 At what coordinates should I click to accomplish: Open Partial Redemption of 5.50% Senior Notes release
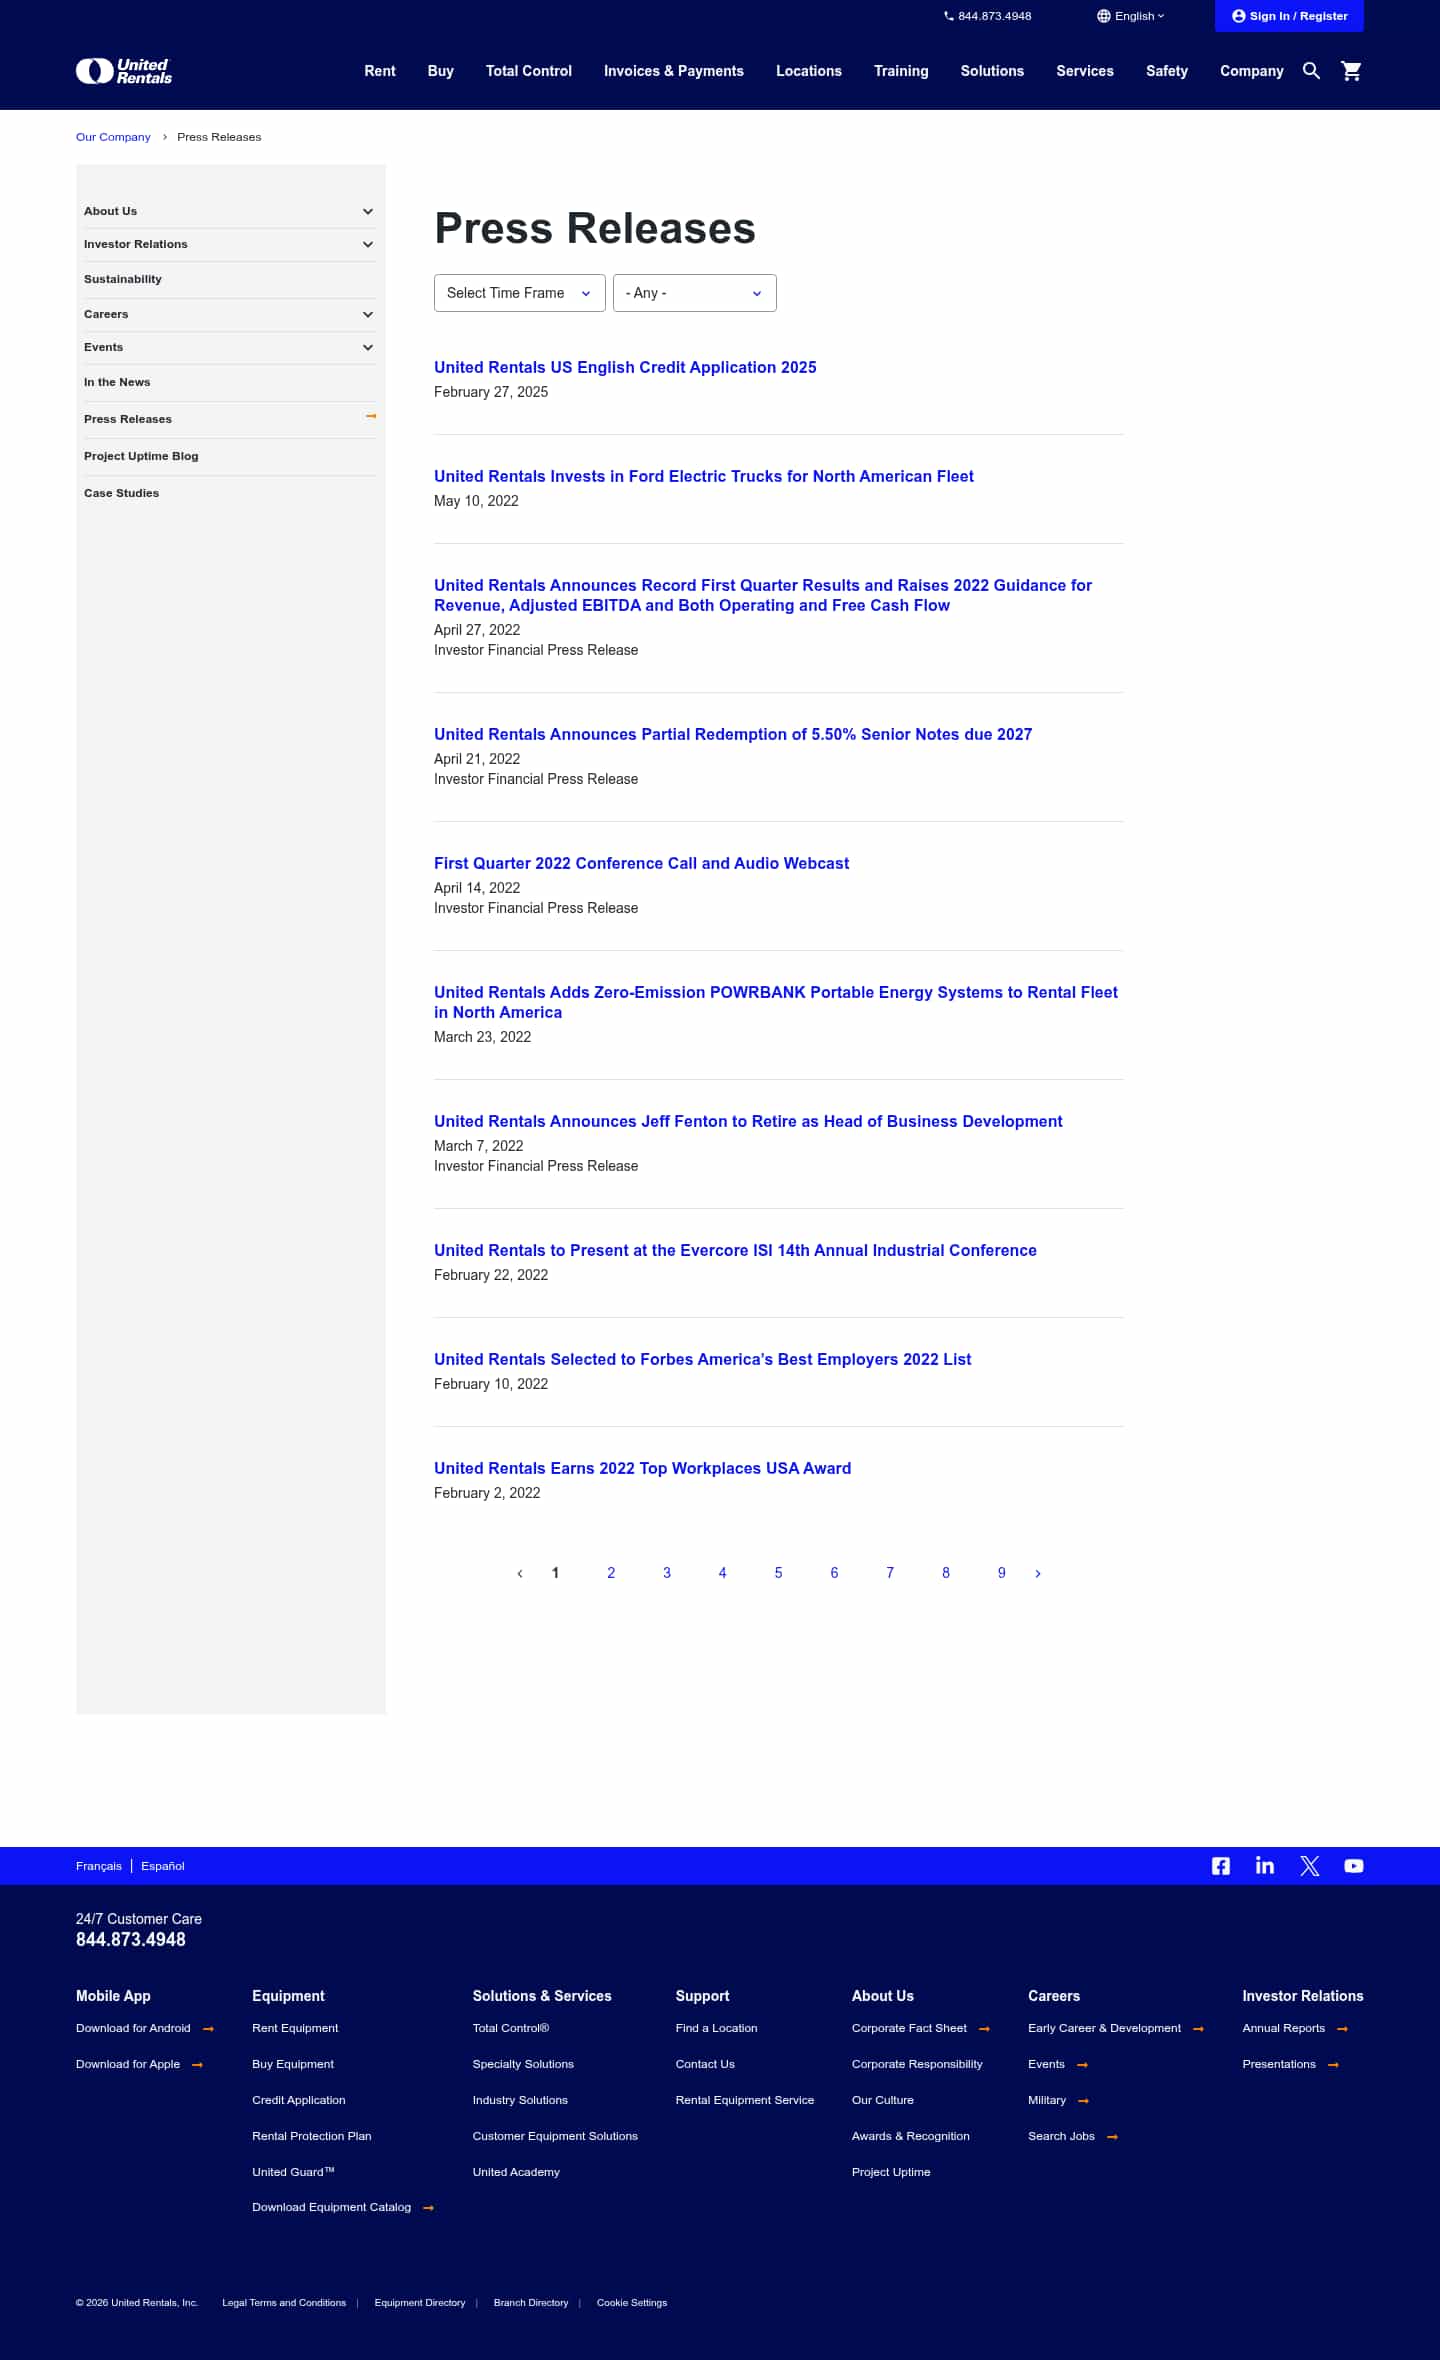click(733, 734)
